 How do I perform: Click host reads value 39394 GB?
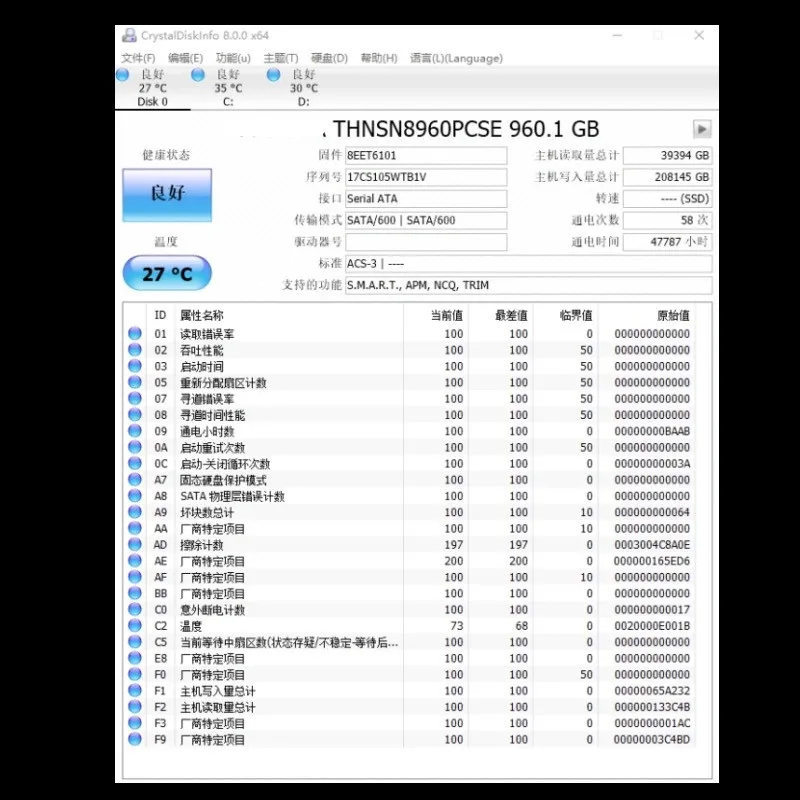667,156
